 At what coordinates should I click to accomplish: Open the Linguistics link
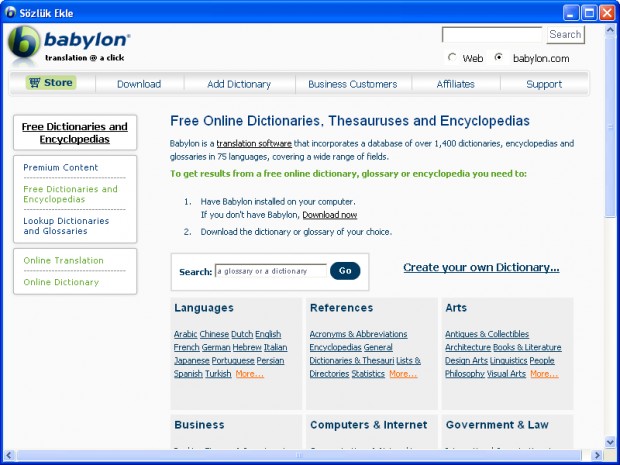click(x=508, y=361)
